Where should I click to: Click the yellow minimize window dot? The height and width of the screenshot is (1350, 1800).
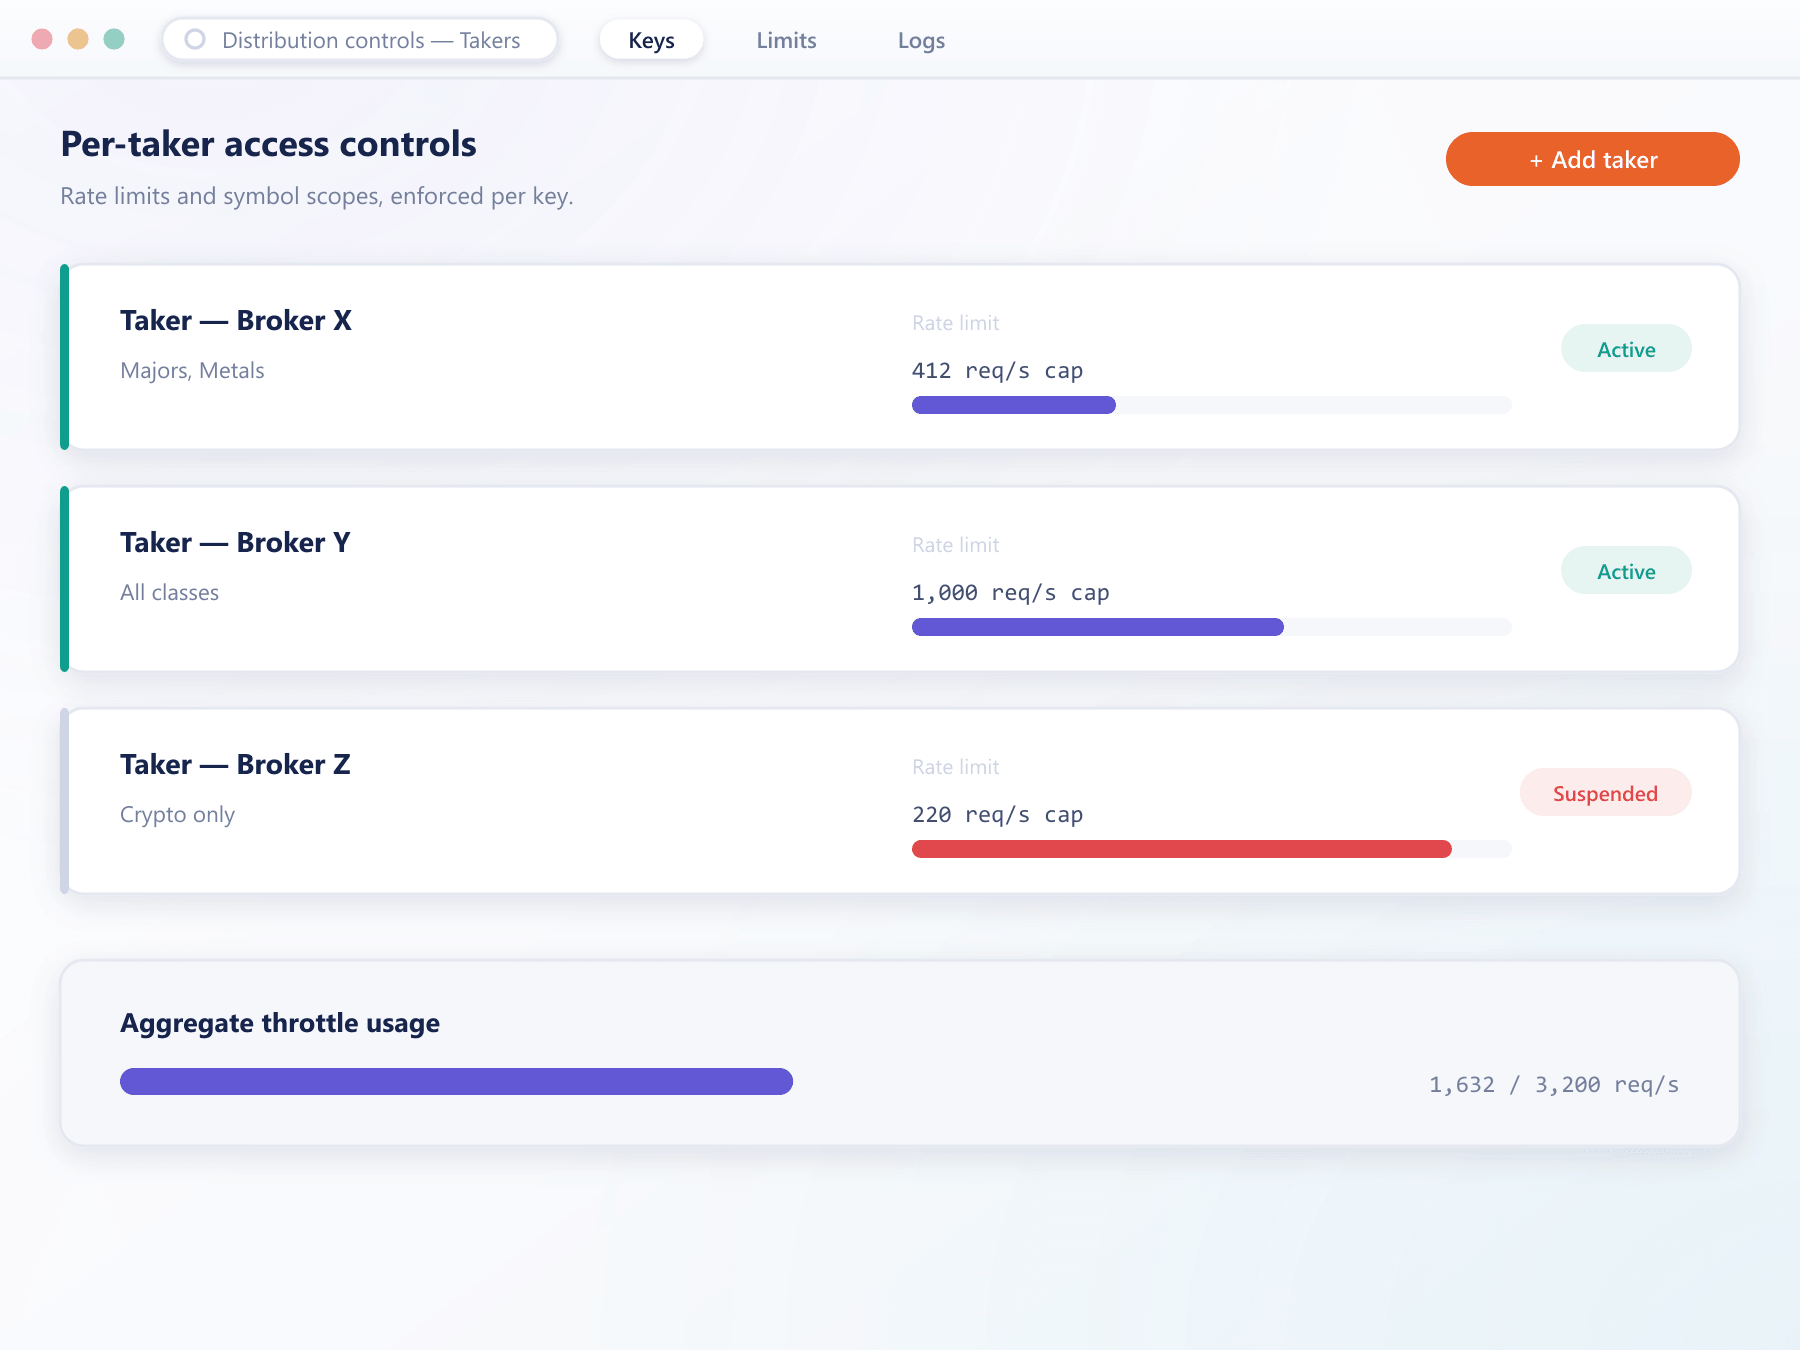[78, 39]
